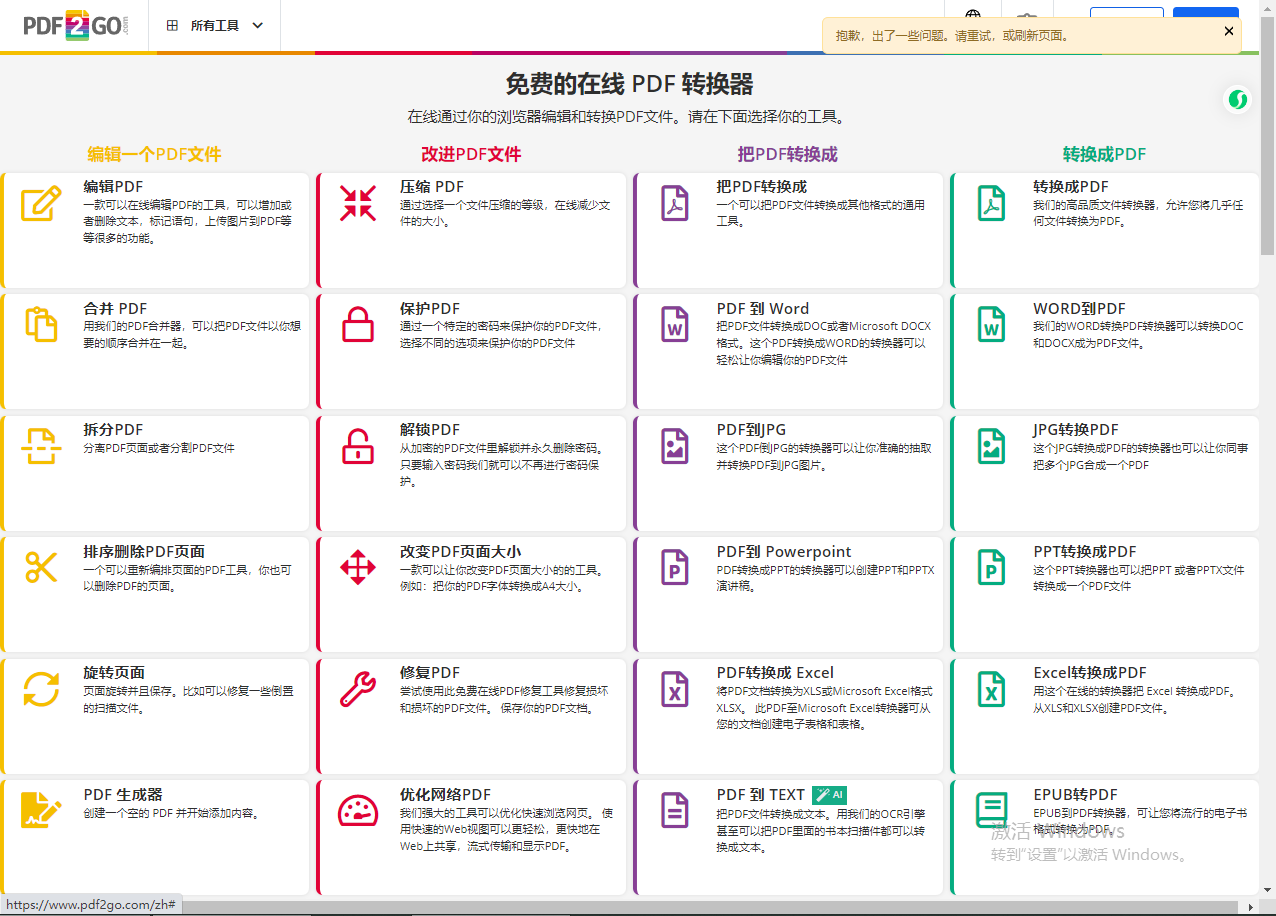Open the WORD到PDF title link
Image resolution: width=1276 pixels, height=916 pixels.
click(1079, 309)
